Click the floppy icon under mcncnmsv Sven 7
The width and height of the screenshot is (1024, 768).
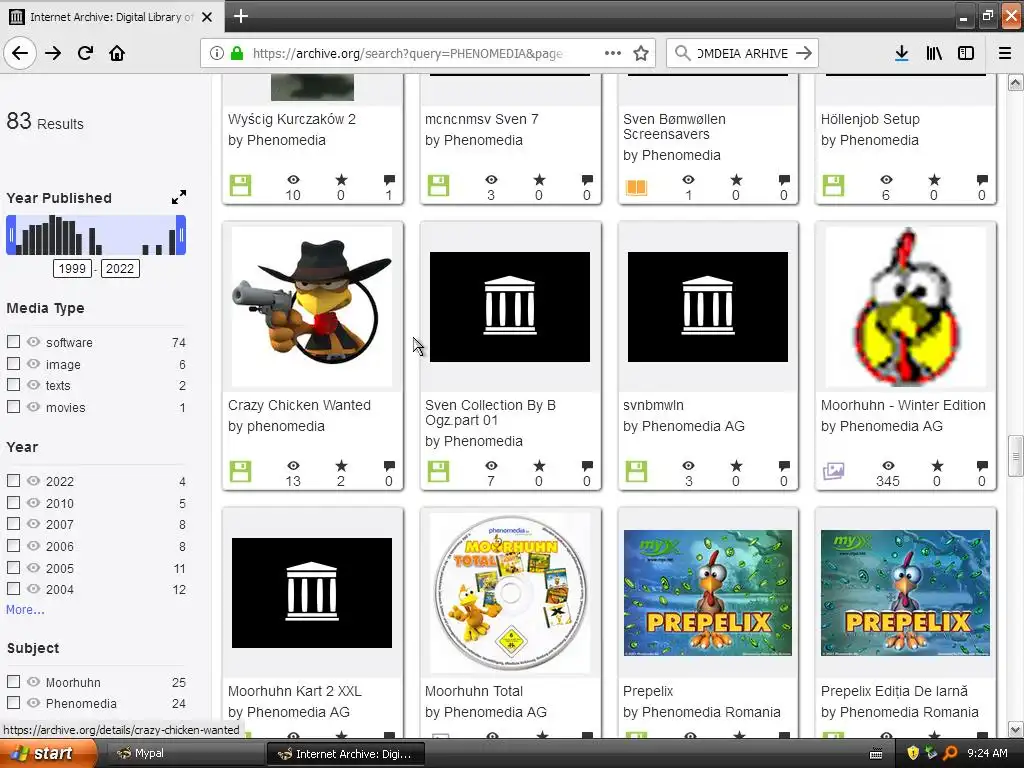click(x=438, y=185)
